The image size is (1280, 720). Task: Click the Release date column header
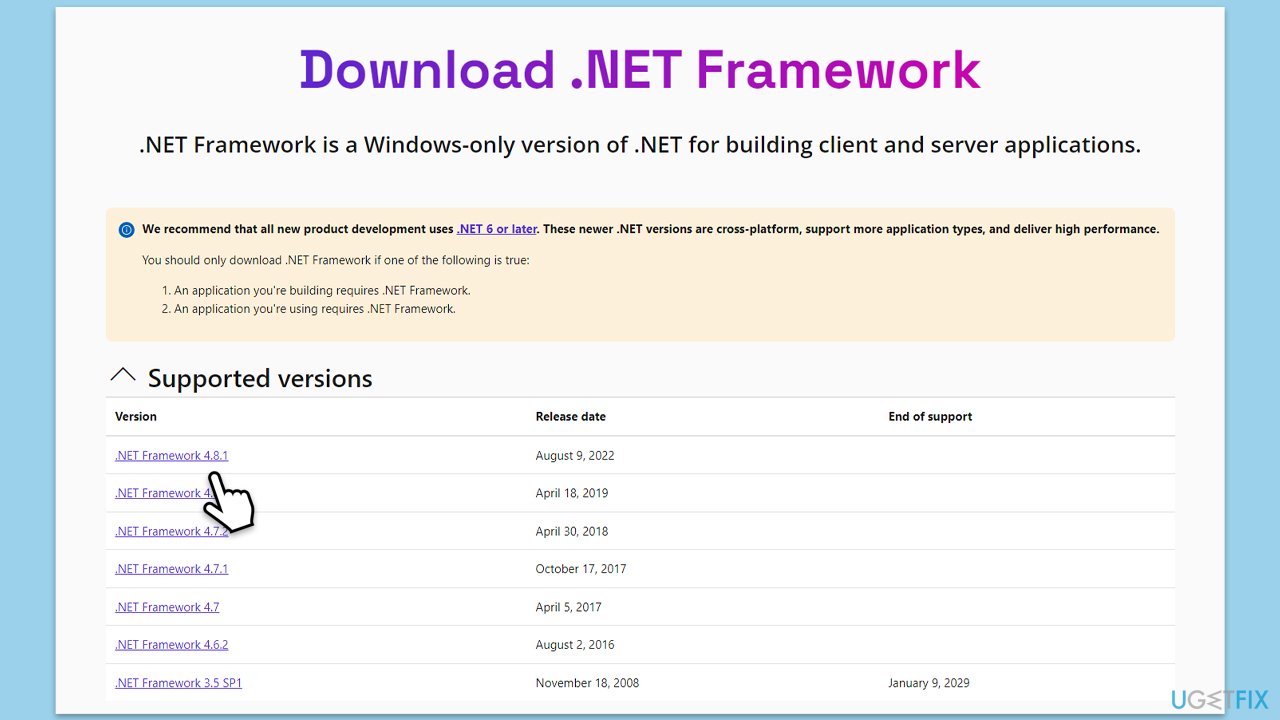coord(570,417)
